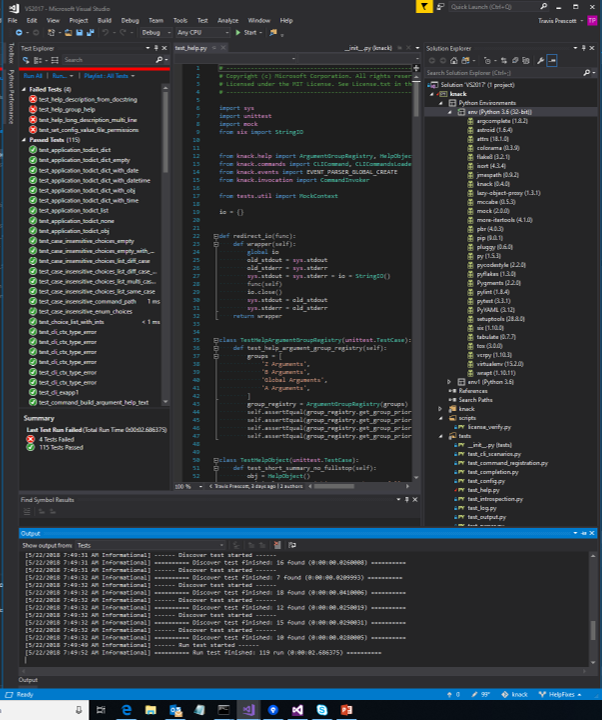This screenshot has width=602, height=720.
Task: Expand the knack folder node
Action: [x=440, y=409]
